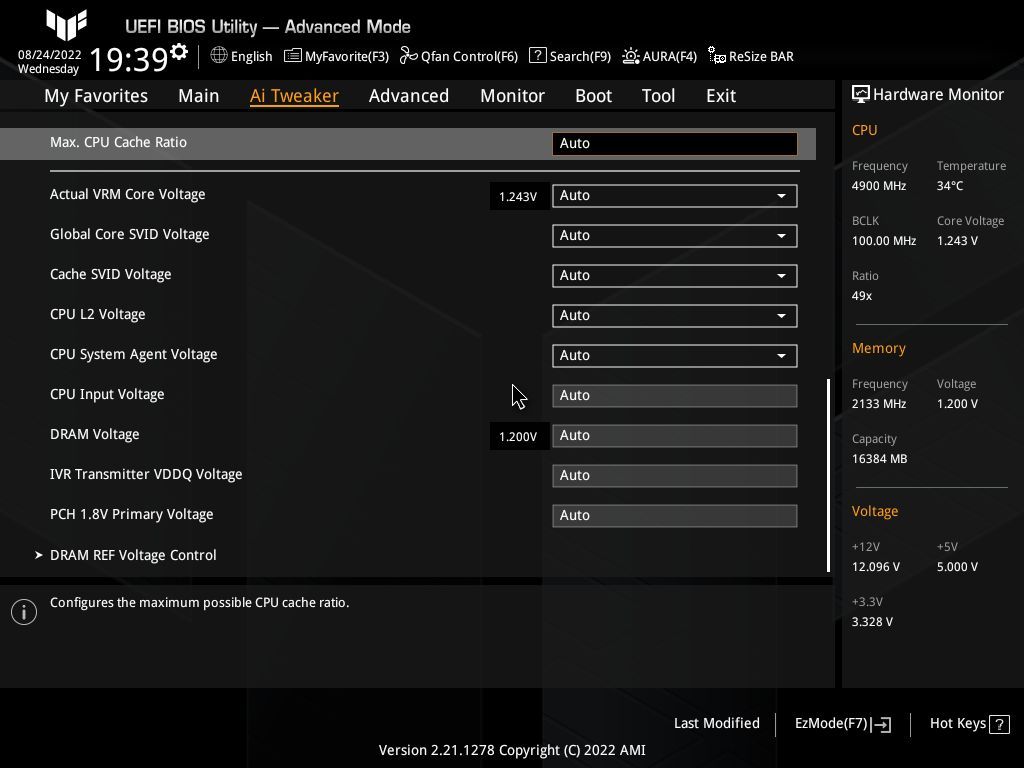Click CPU Frequency 4900 MHz value
1024x768 pixels.
tap(878, 185)
